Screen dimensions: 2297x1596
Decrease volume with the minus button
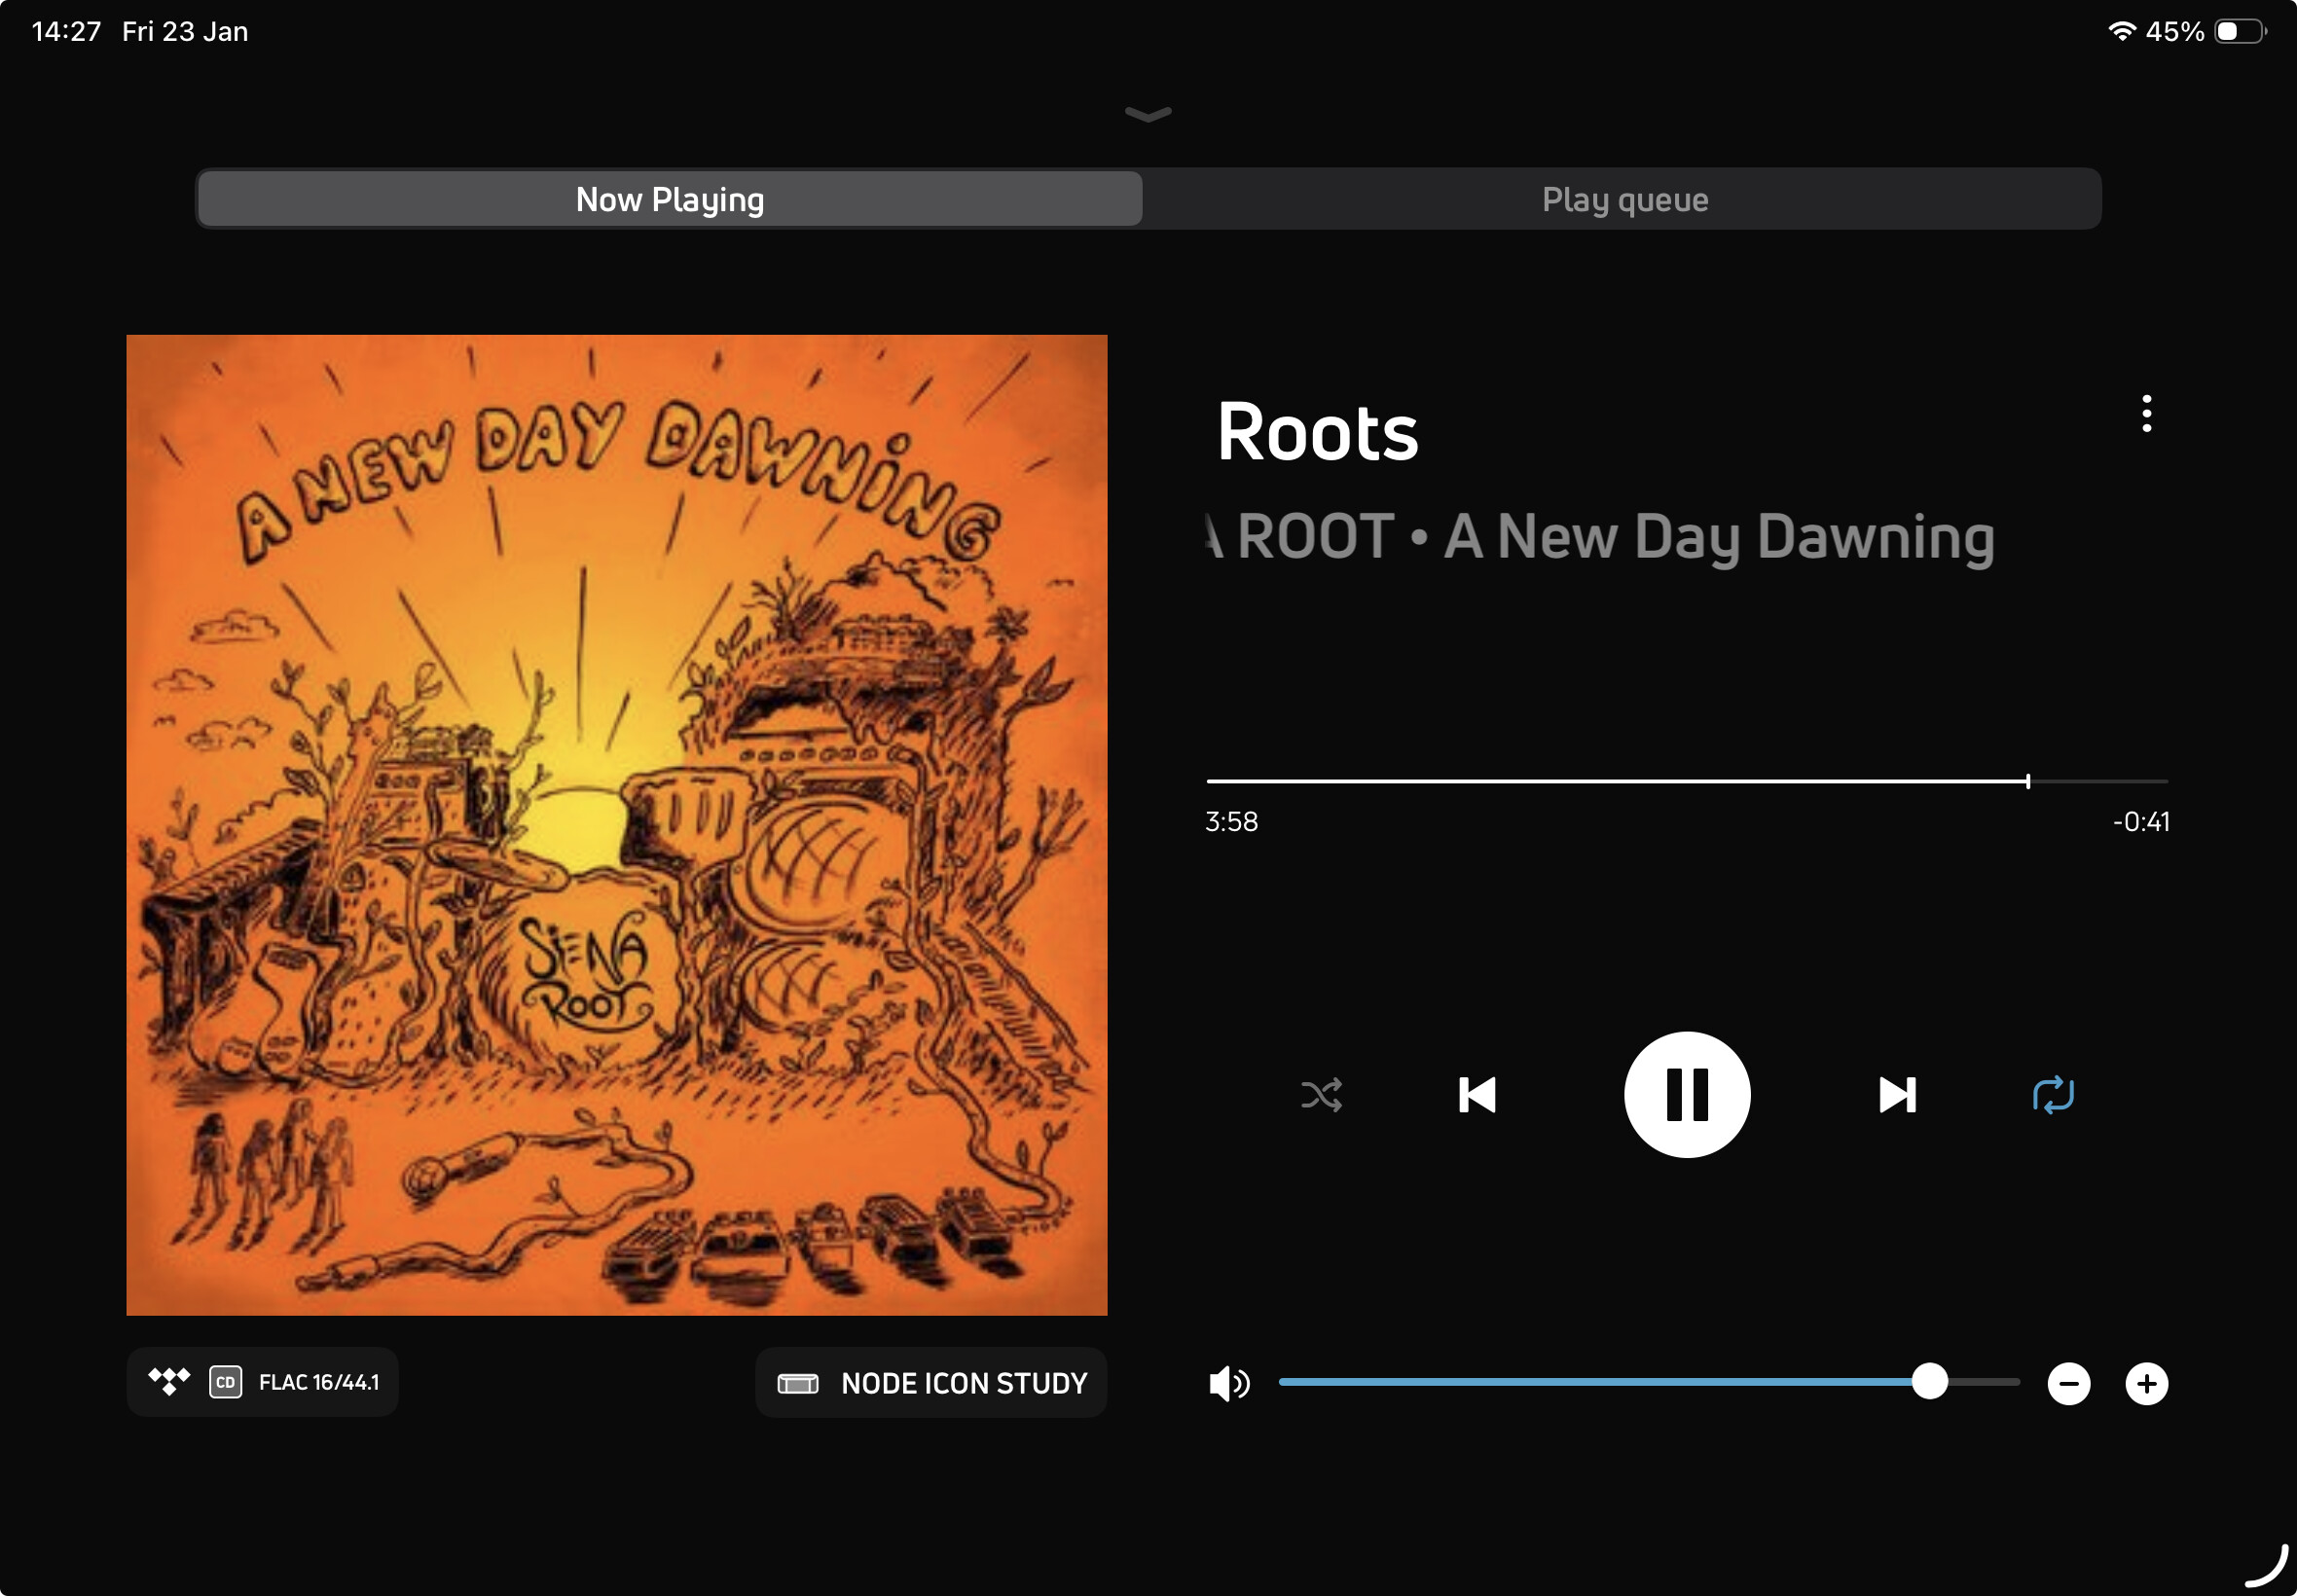2068,1384
